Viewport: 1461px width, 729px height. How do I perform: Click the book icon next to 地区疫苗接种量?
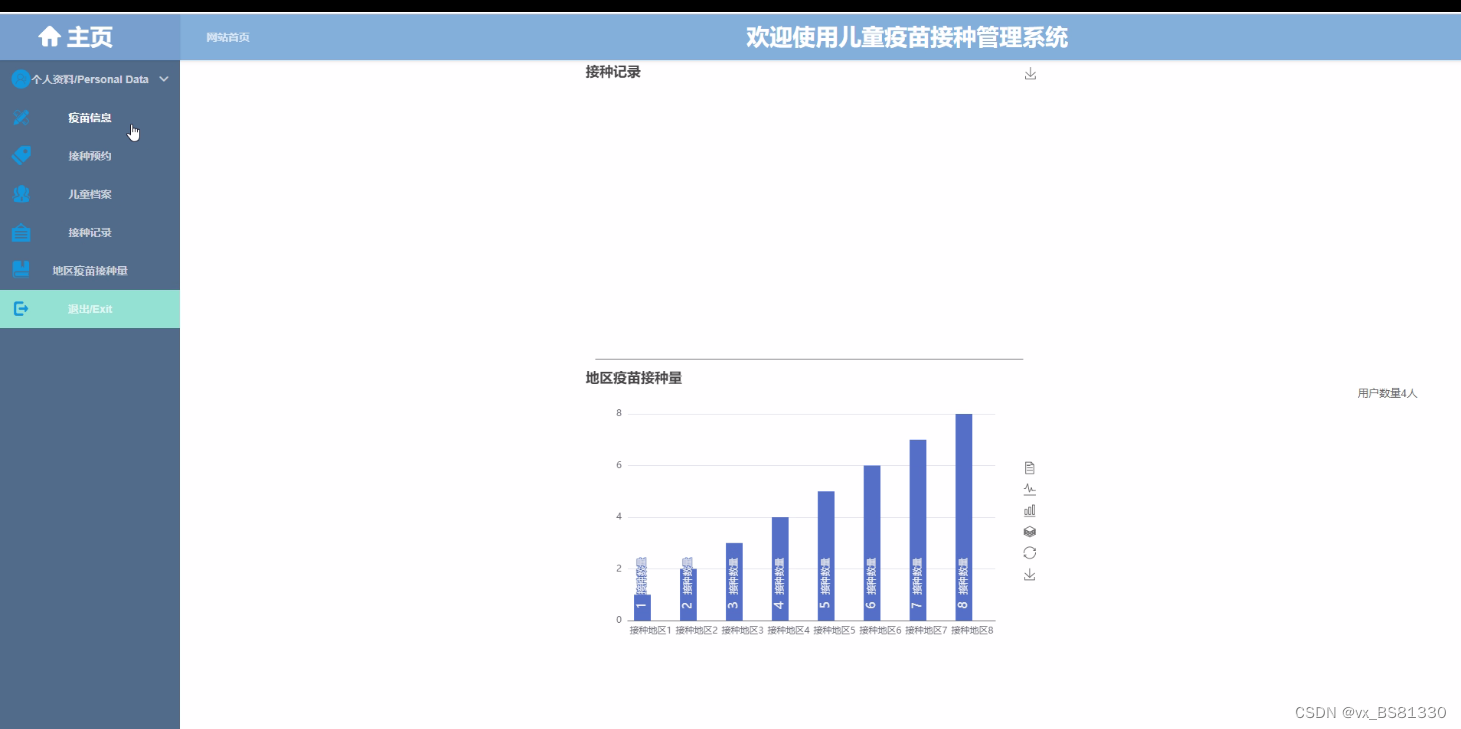[x=21, y=270]
